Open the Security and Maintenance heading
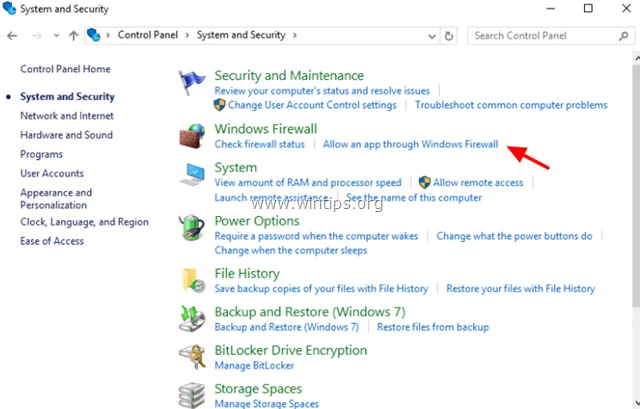 289,76
